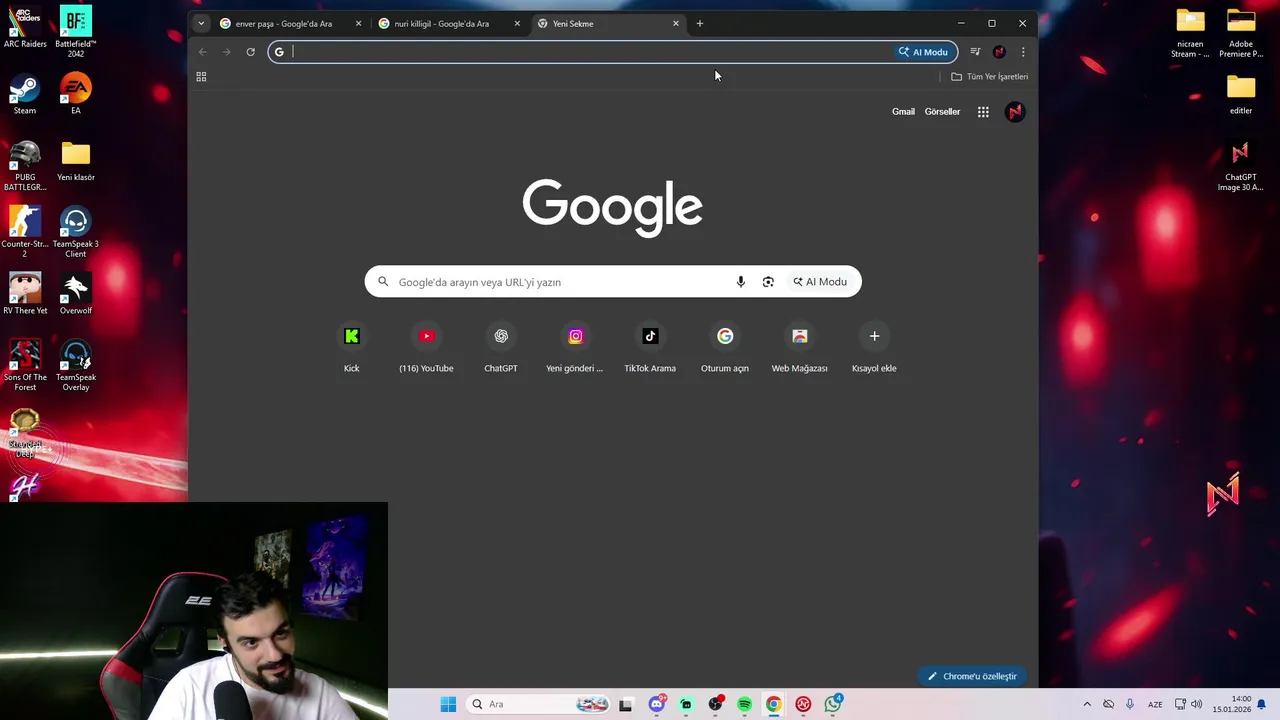Select the Steam desktop icon

click(25, 94)
